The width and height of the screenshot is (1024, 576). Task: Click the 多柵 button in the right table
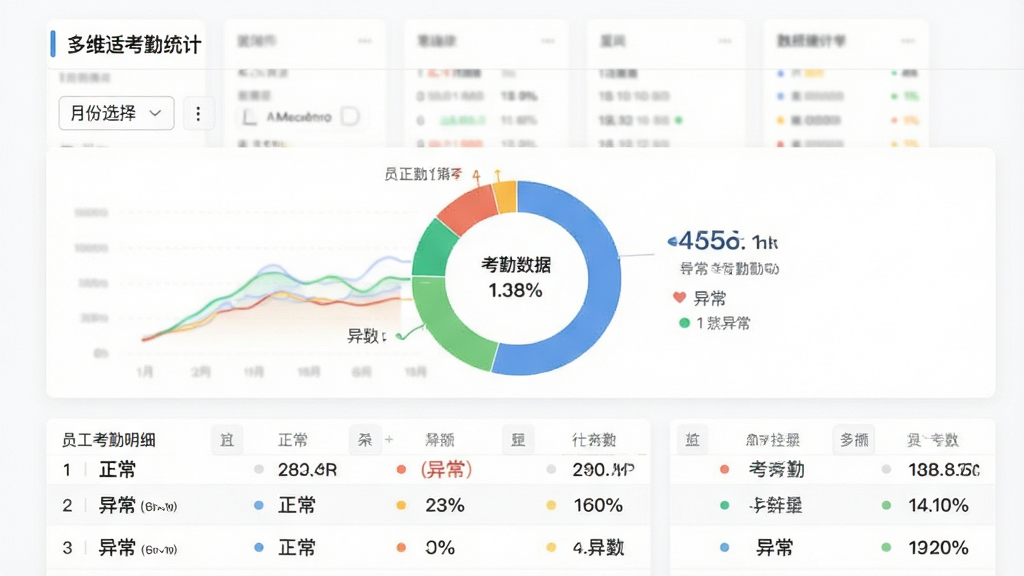click(854, 440)
